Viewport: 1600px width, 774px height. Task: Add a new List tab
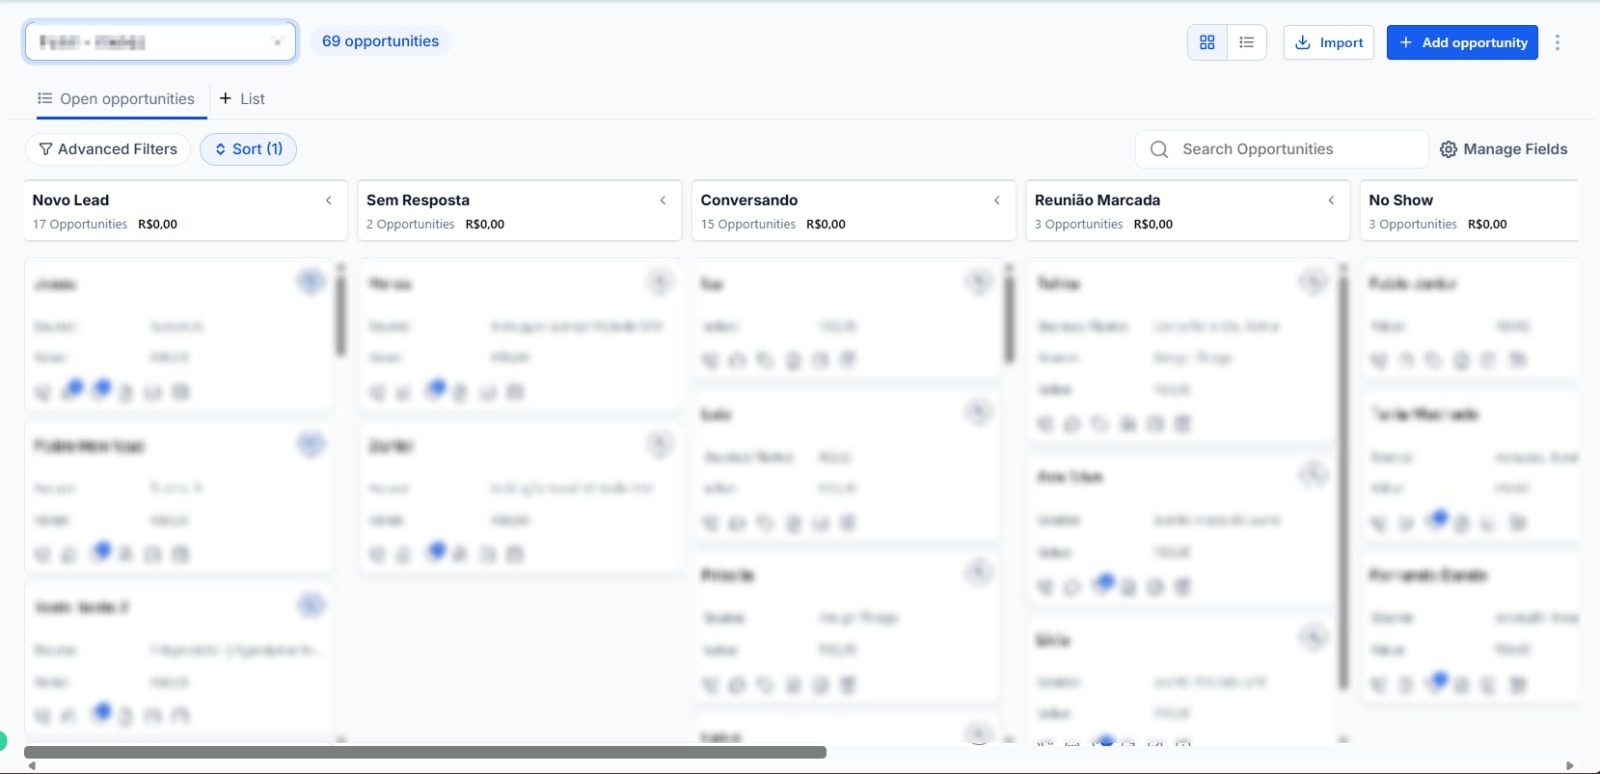point(242,99)
